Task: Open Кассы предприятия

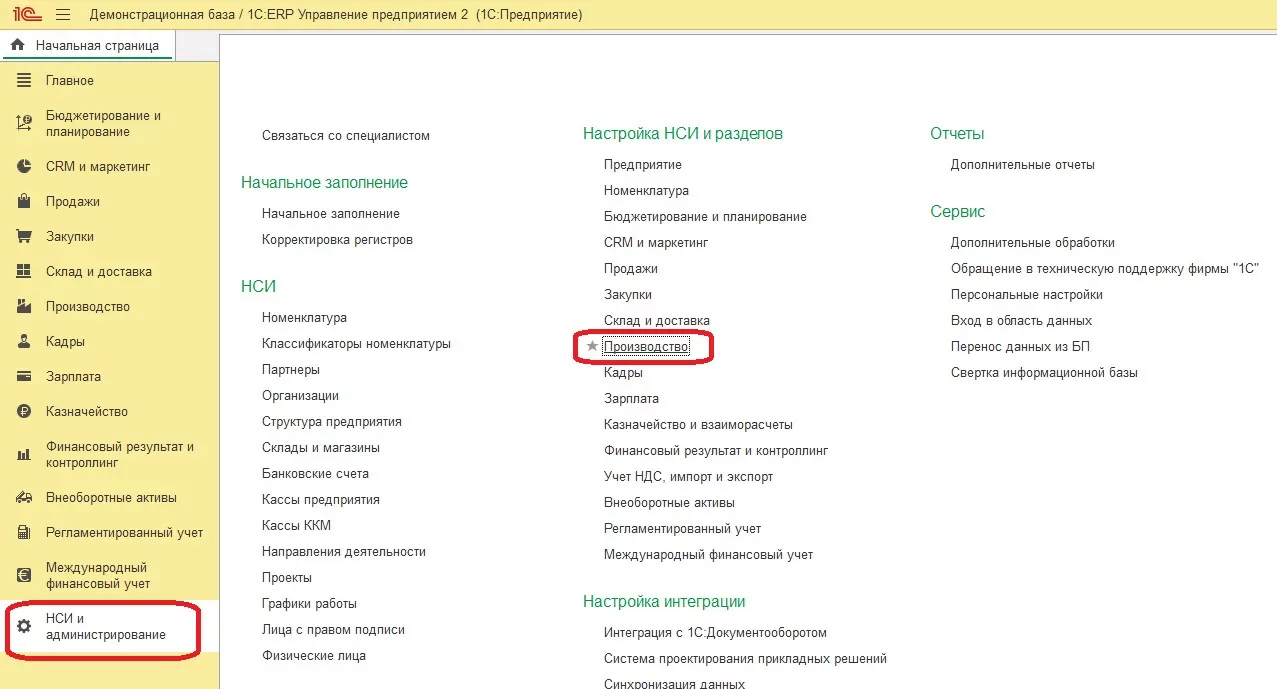Action: click(x=321, y=499)
